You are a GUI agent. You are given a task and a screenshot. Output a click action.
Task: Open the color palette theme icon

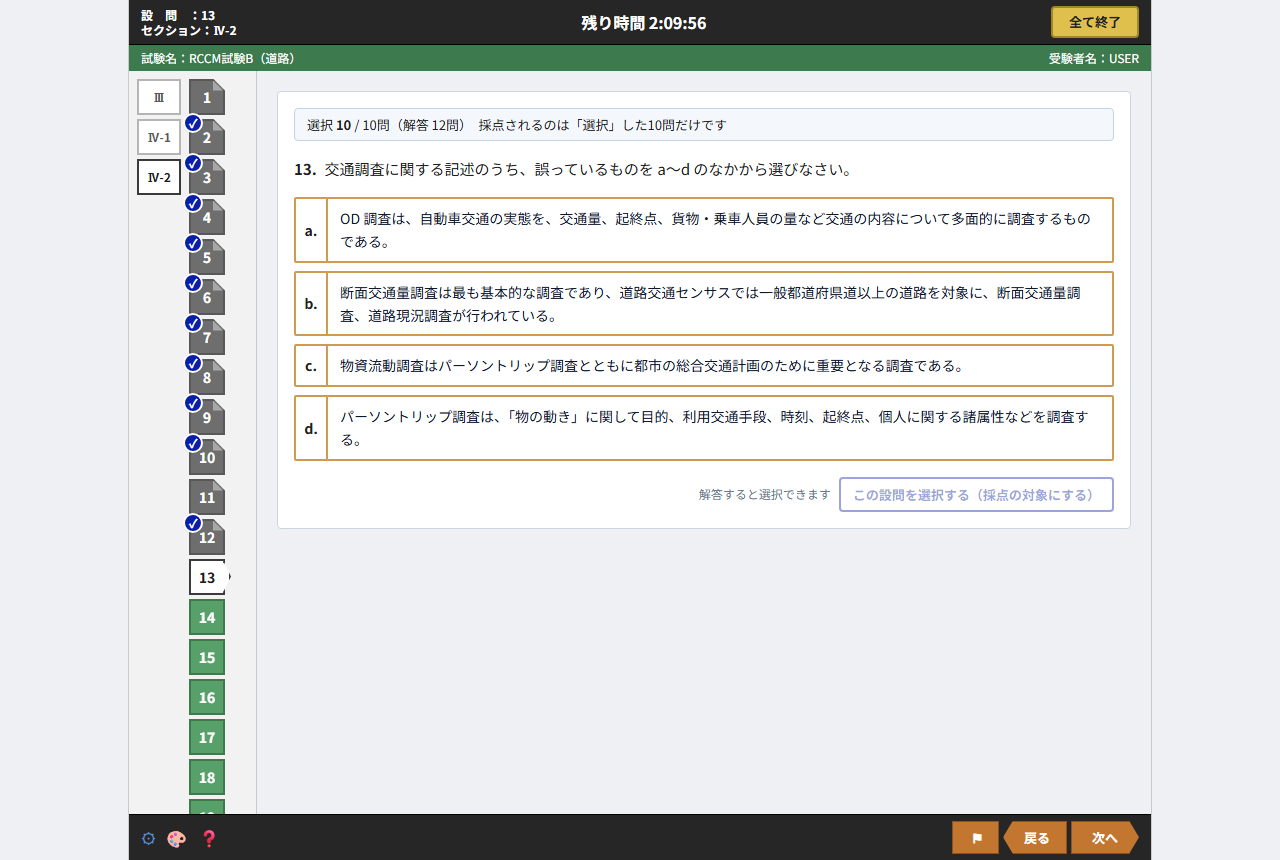tap(177, 839)
